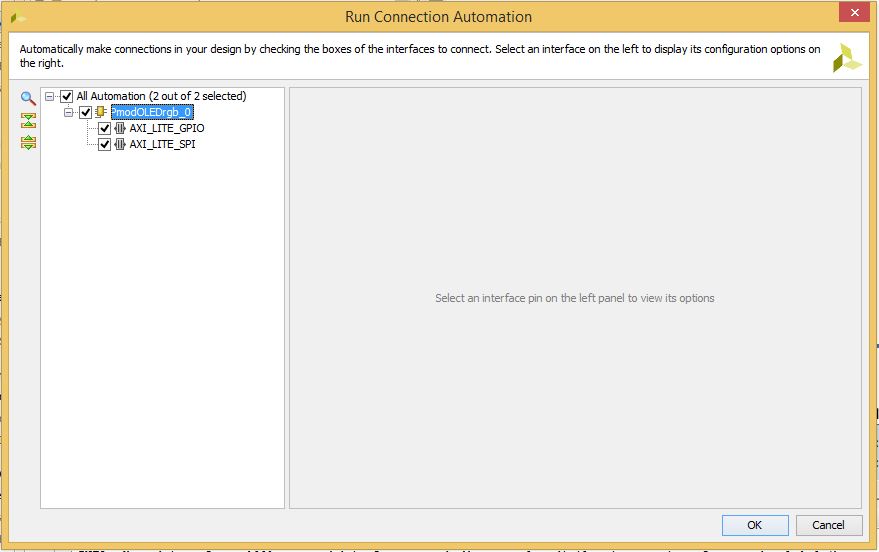Click the PmodOLEDrgb_0 IP block icon
Viewport: 879px width, 552px height.
coord(101,112)
